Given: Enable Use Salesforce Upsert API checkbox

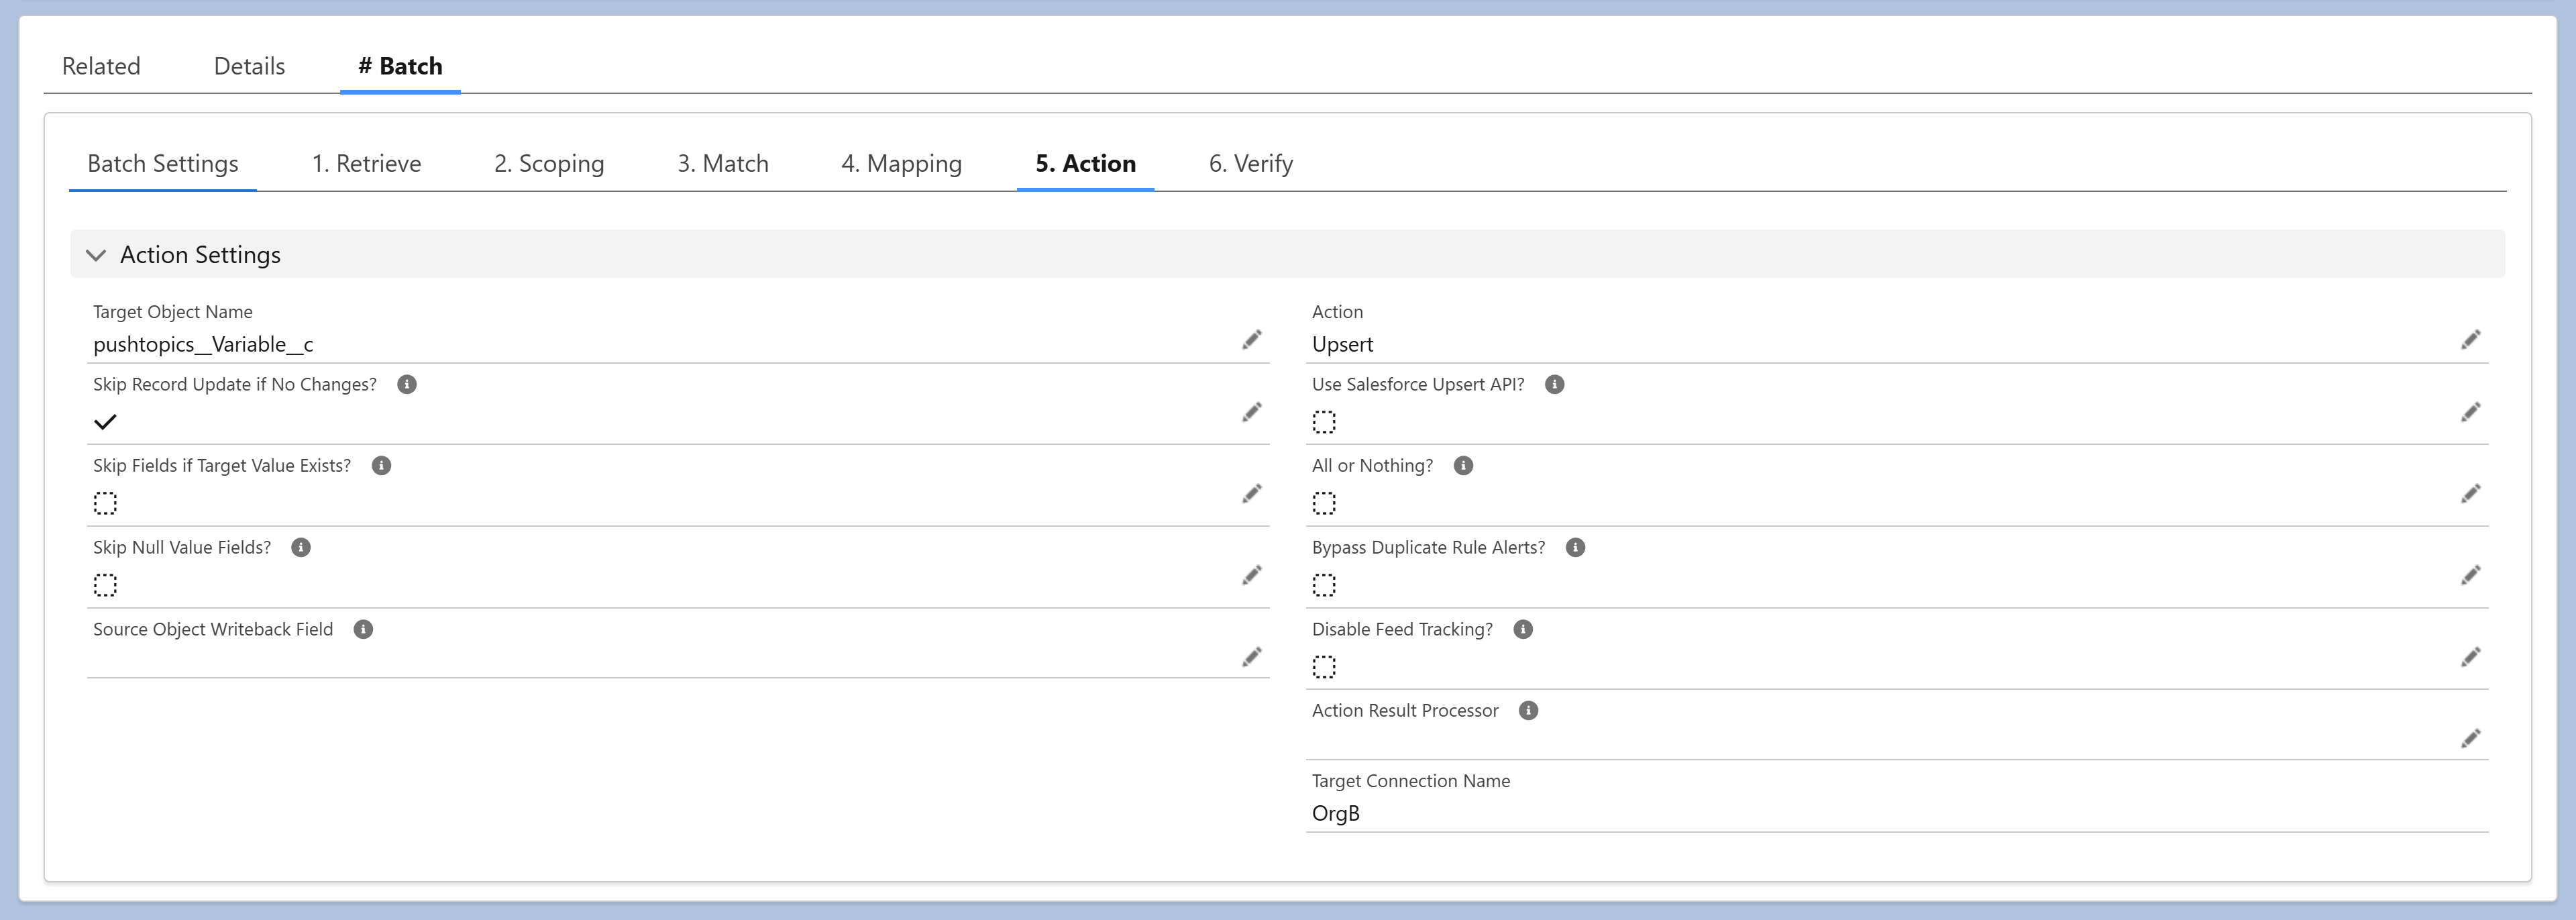Looking at the screenshot, I should tap(1324, 422).
